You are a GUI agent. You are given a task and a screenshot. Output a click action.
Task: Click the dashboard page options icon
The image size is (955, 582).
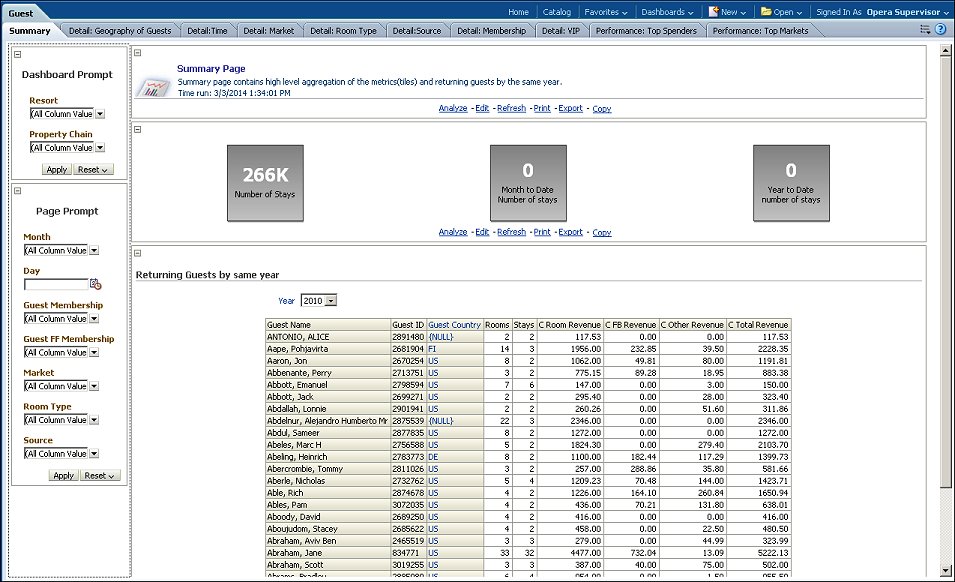click(925, 30)
